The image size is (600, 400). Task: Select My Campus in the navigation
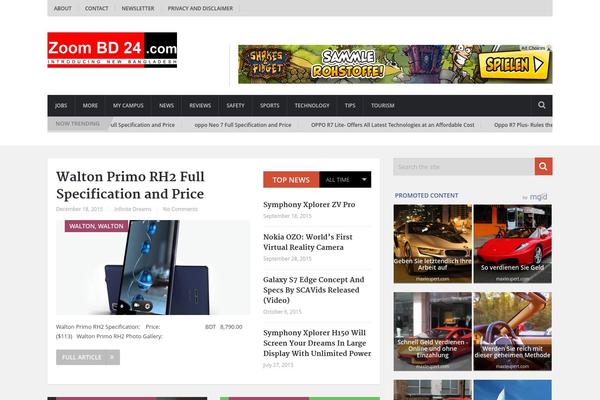pos(128,106)
